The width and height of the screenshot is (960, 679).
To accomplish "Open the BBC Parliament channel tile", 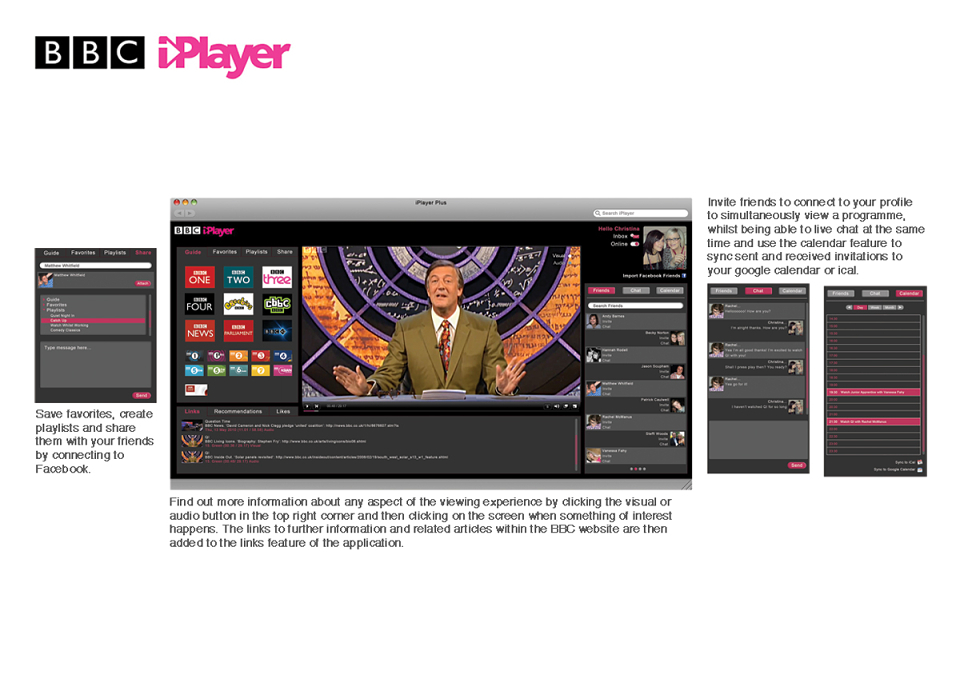I will pyautogui.click(x=238, y=331).
